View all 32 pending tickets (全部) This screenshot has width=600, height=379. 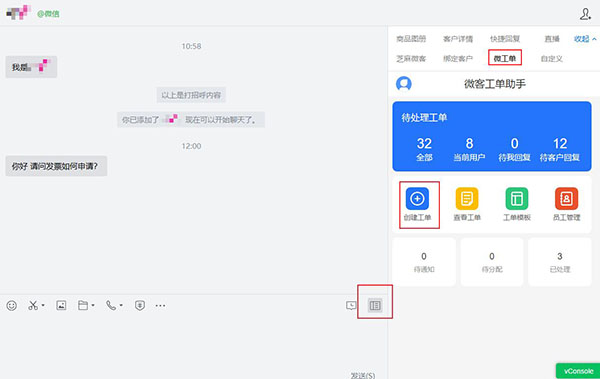pos(424,149)
